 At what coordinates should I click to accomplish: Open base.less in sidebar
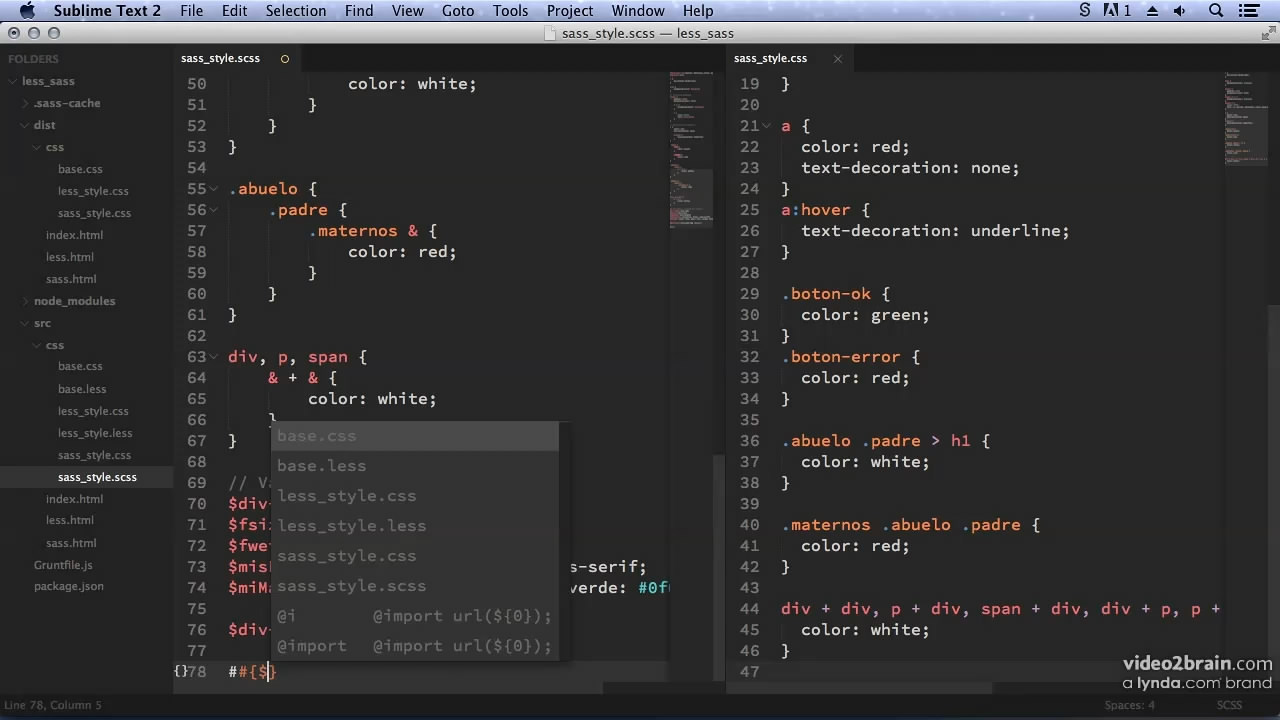tap(82, 389)
